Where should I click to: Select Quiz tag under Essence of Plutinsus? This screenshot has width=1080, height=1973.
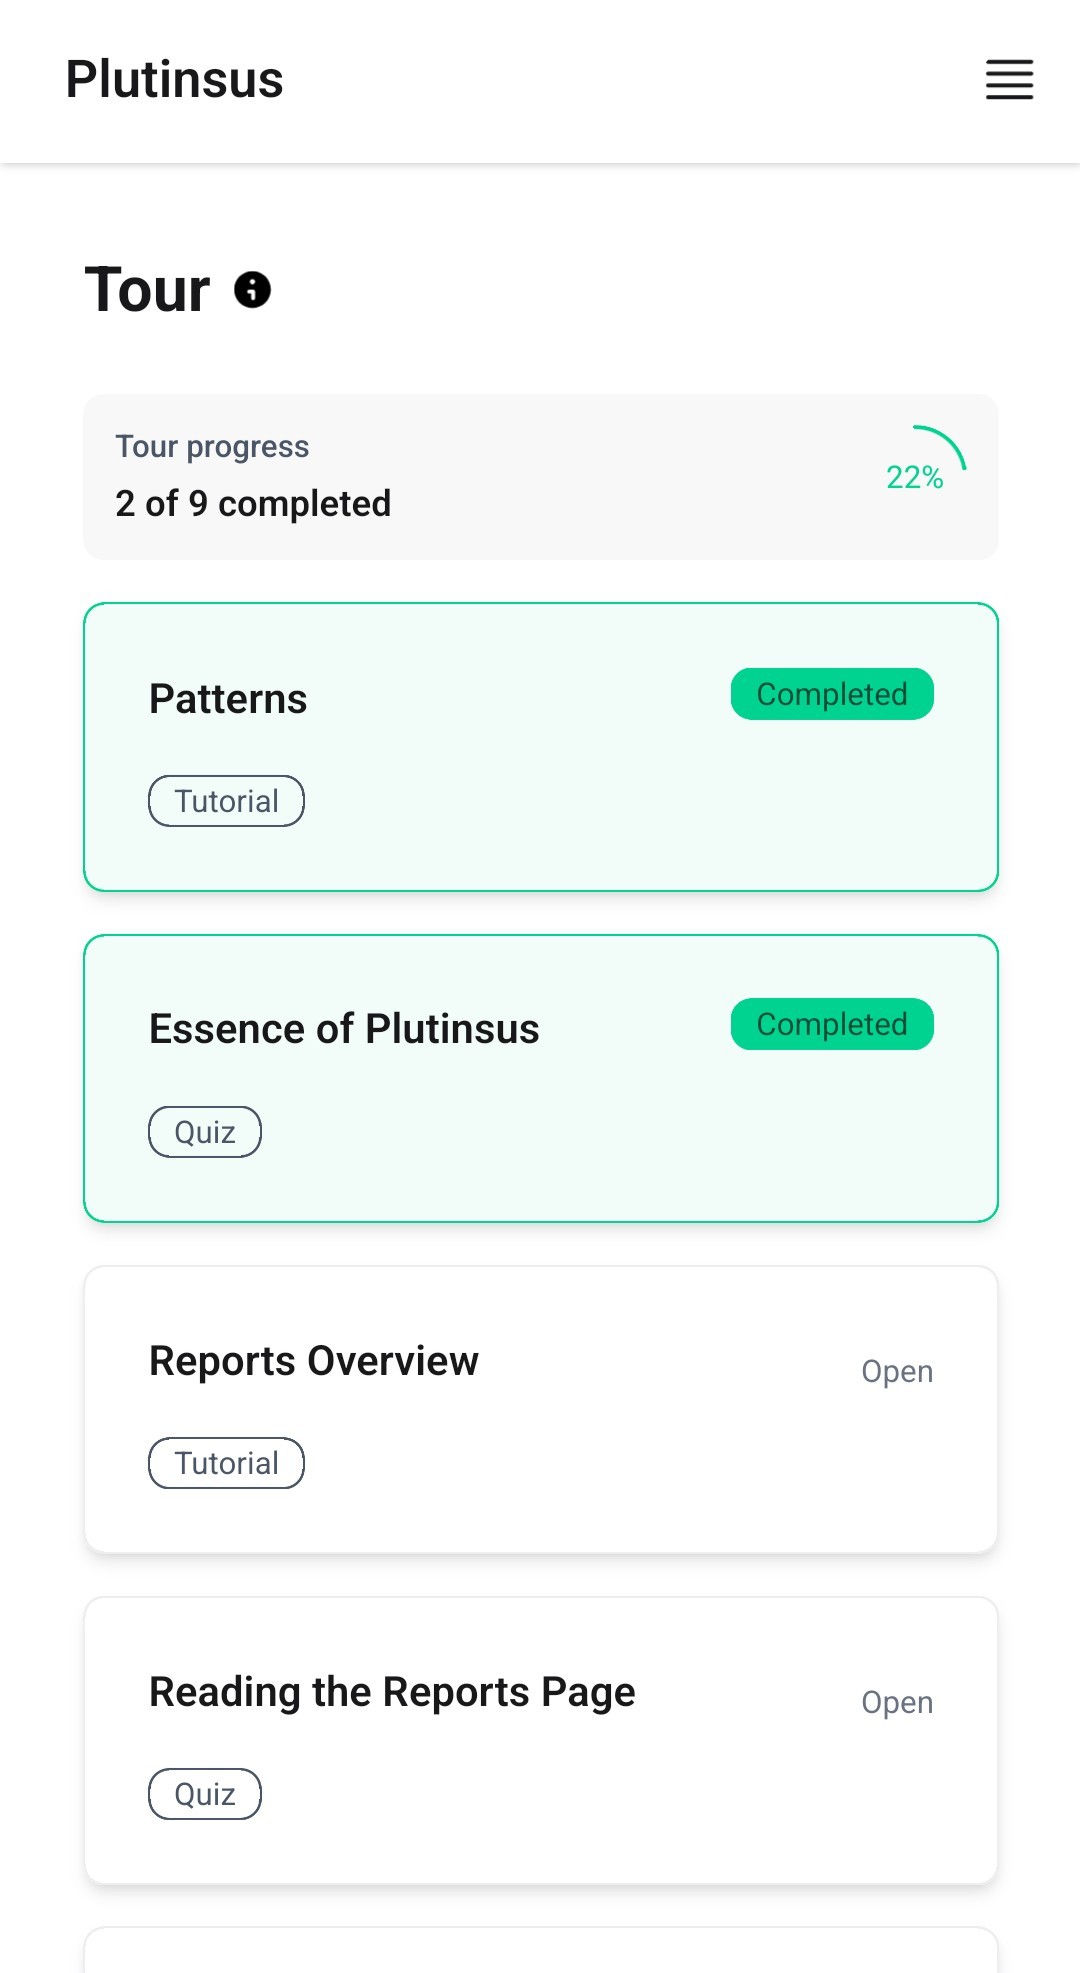point(205,1132)
